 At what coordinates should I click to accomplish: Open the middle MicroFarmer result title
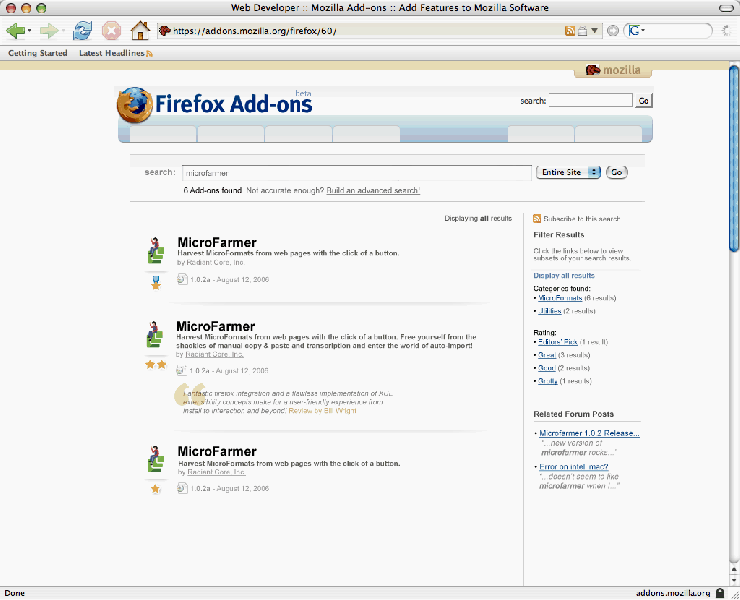click(x=216, y=327)
